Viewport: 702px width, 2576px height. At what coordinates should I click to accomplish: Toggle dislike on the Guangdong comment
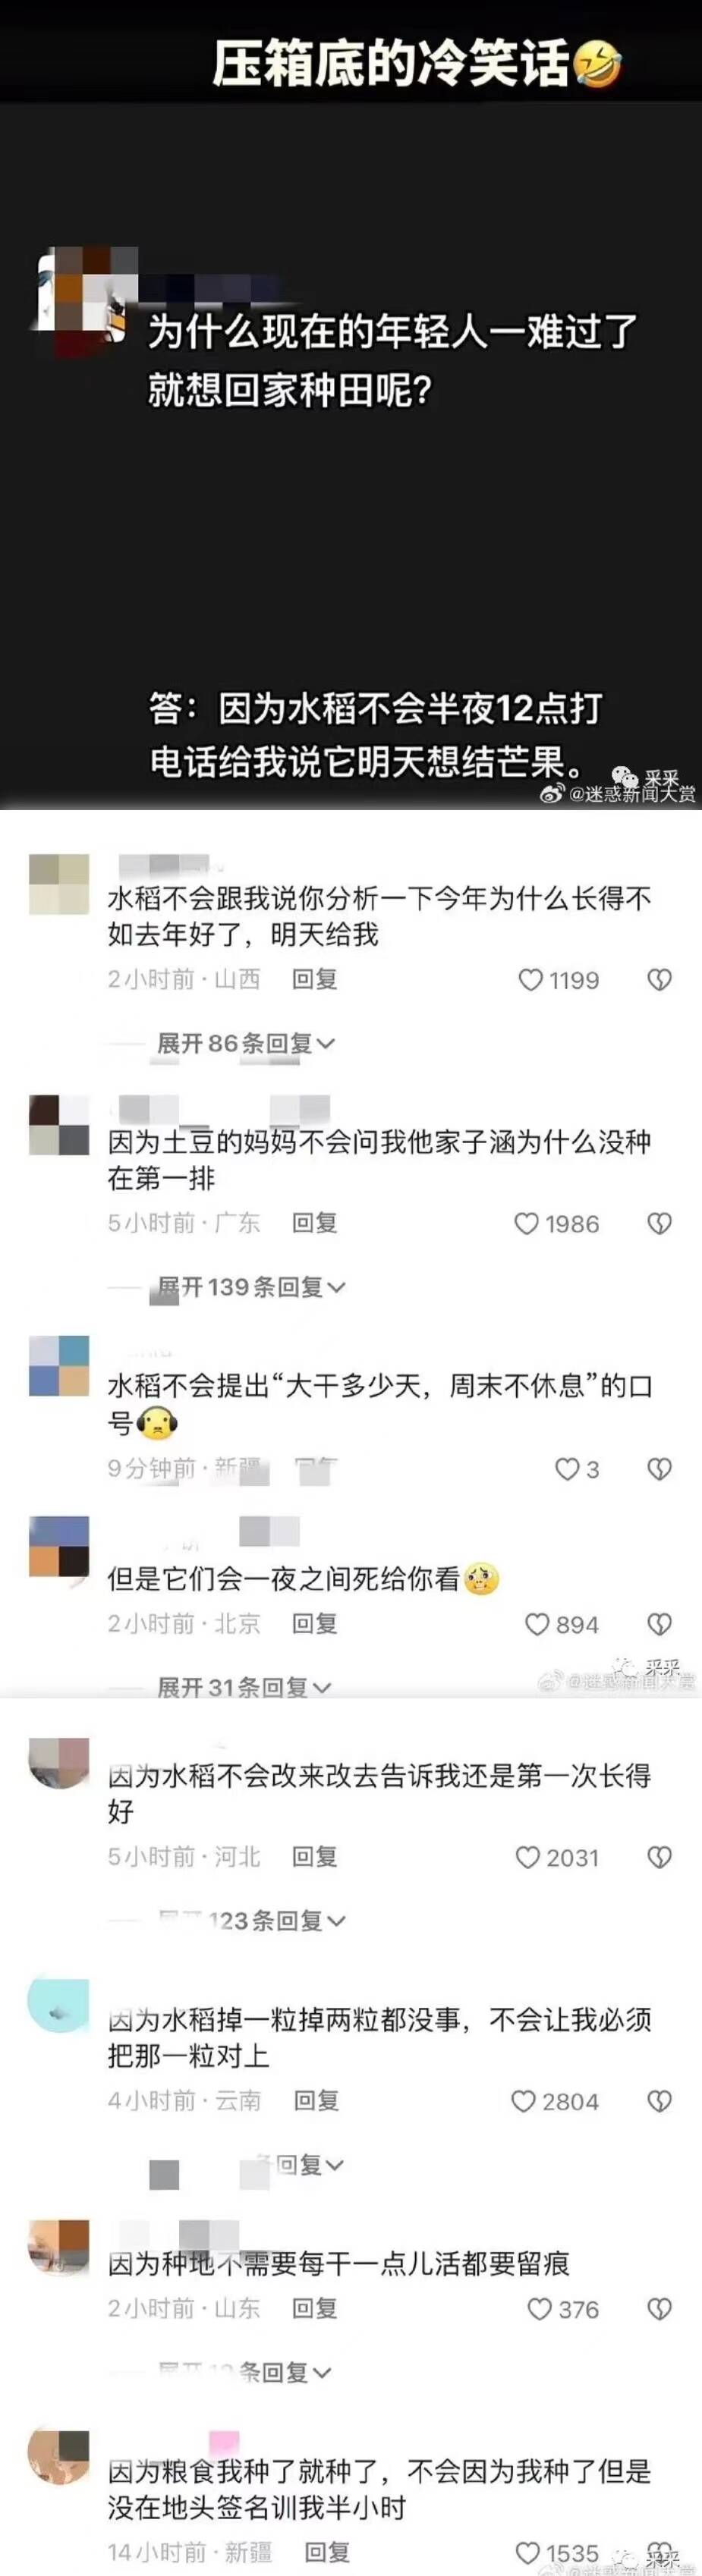click(x=659, y=1223)
